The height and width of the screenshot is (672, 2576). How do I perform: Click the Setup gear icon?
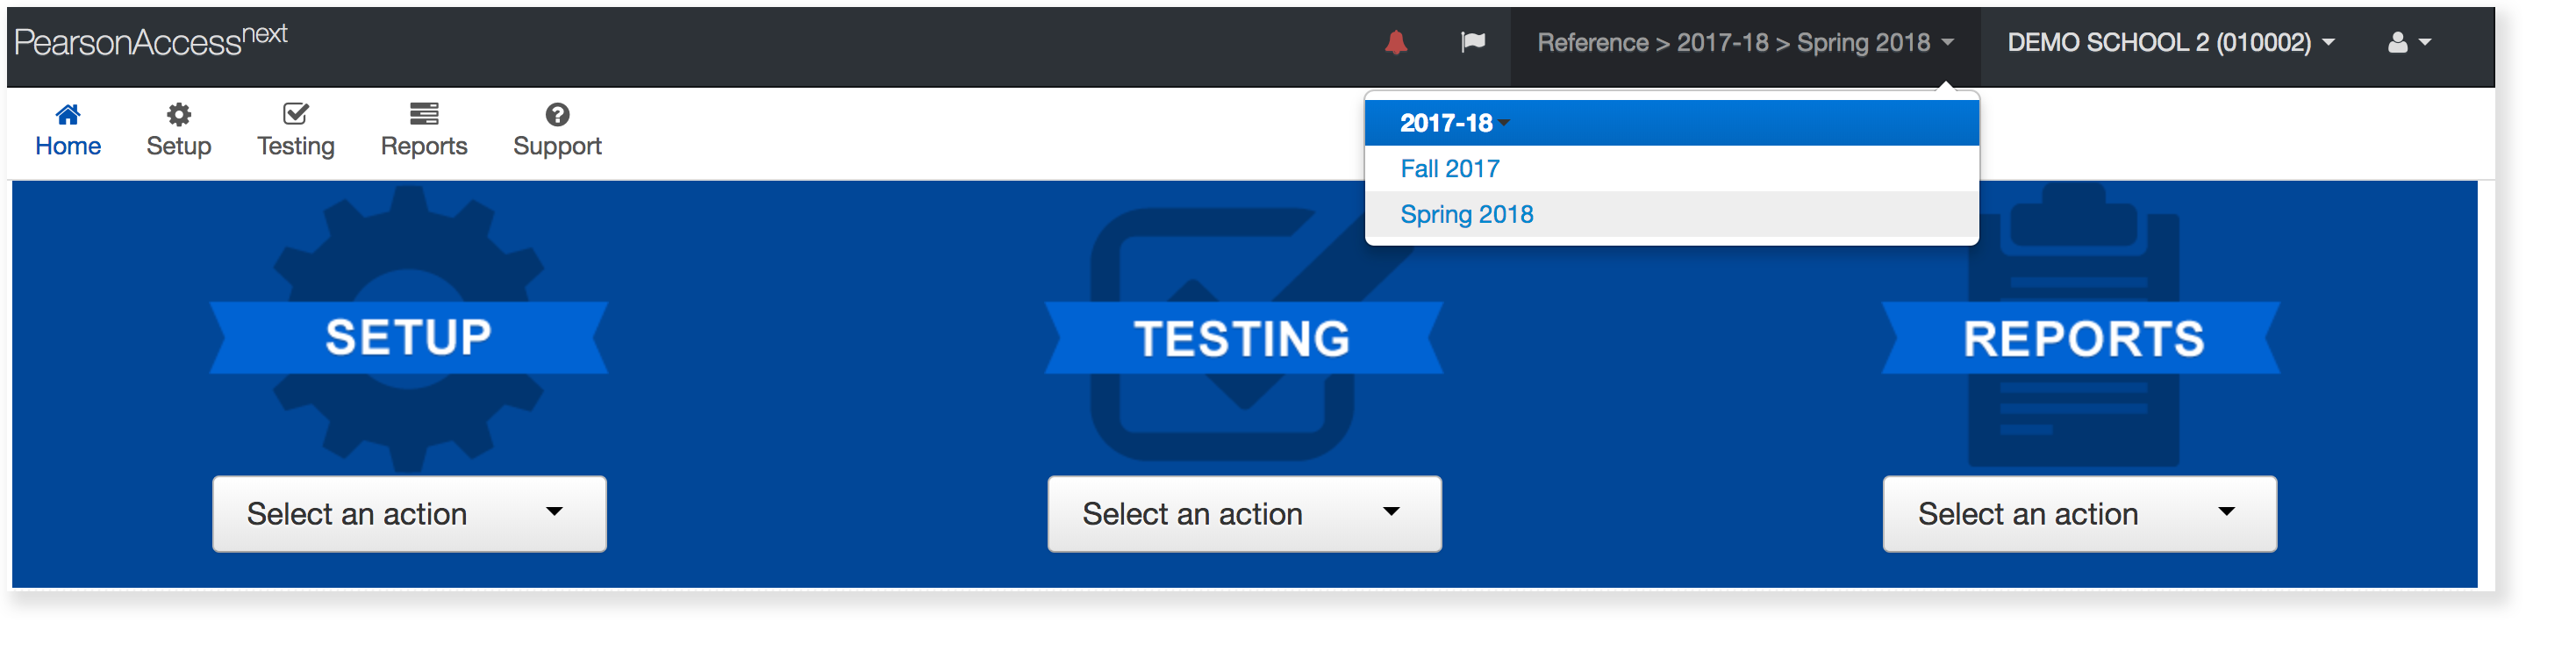[179, 115]
